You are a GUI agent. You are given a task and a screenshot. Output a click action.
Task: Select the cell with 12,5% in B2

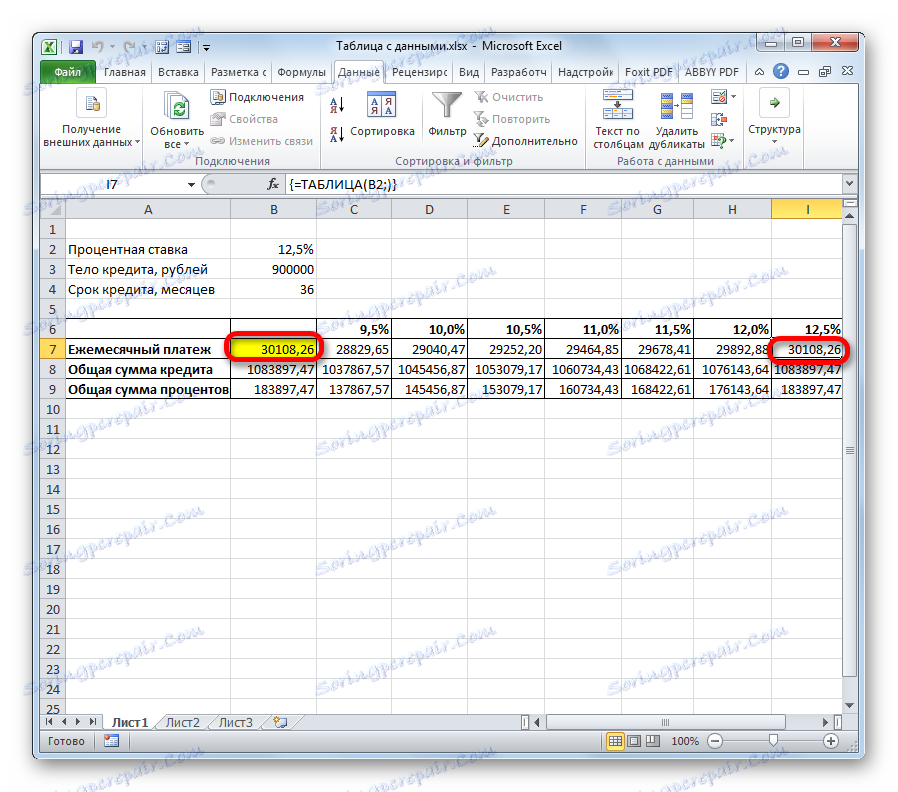pyautogui.click(x=274, y=250)
